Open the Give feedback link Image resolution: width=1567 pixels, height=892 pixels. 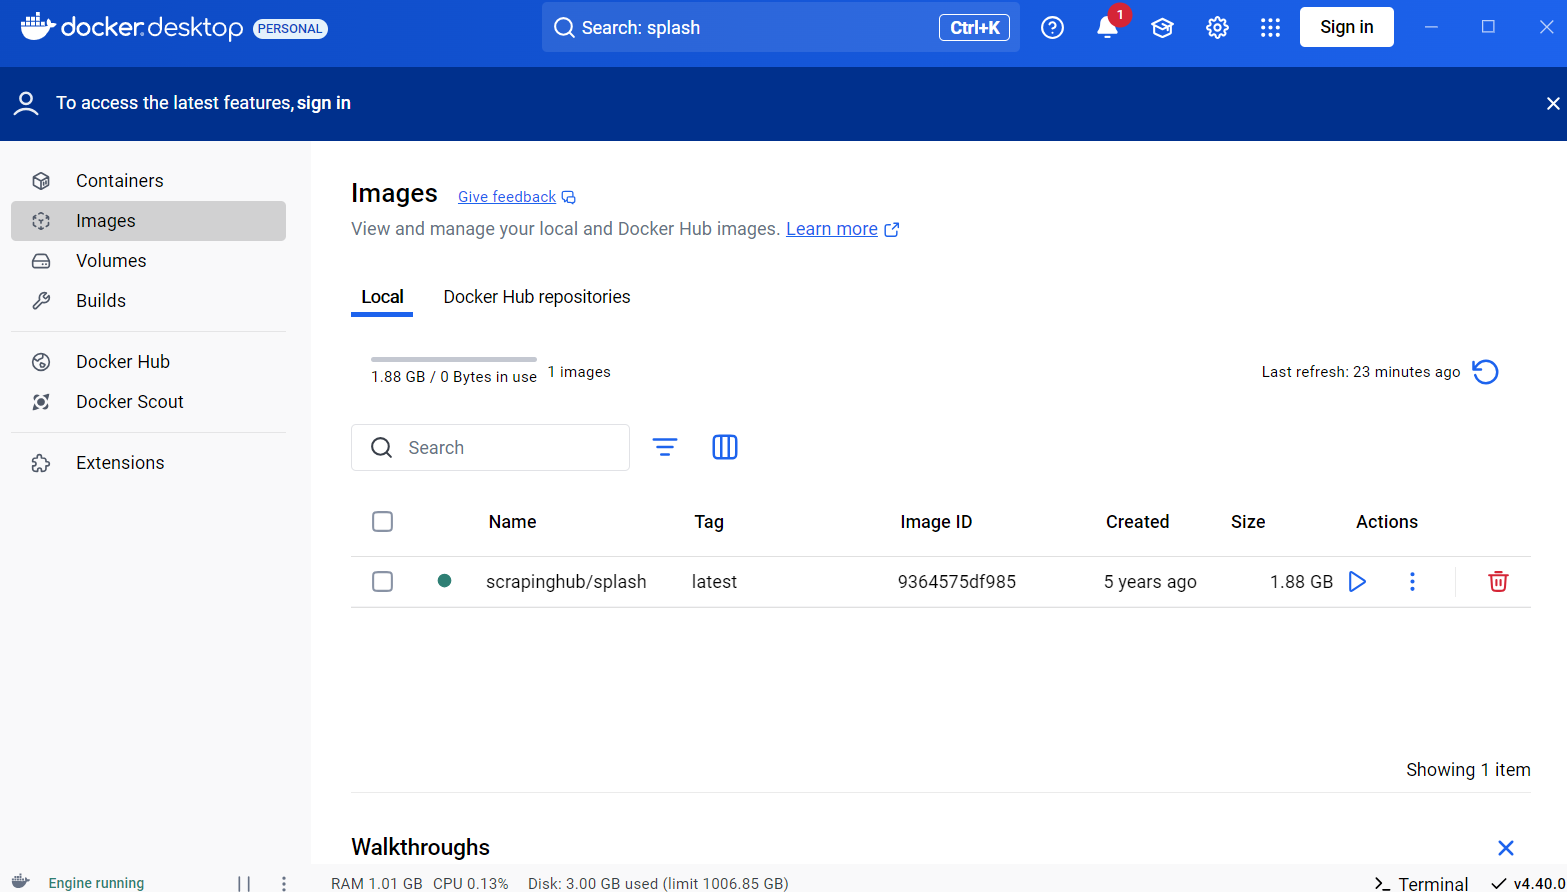pos(507,197)
